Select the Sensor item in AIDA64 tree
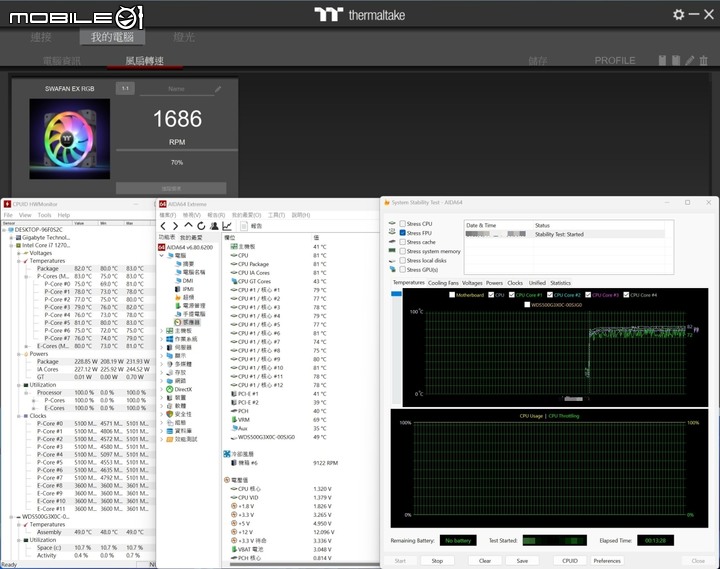 point(188,322)
